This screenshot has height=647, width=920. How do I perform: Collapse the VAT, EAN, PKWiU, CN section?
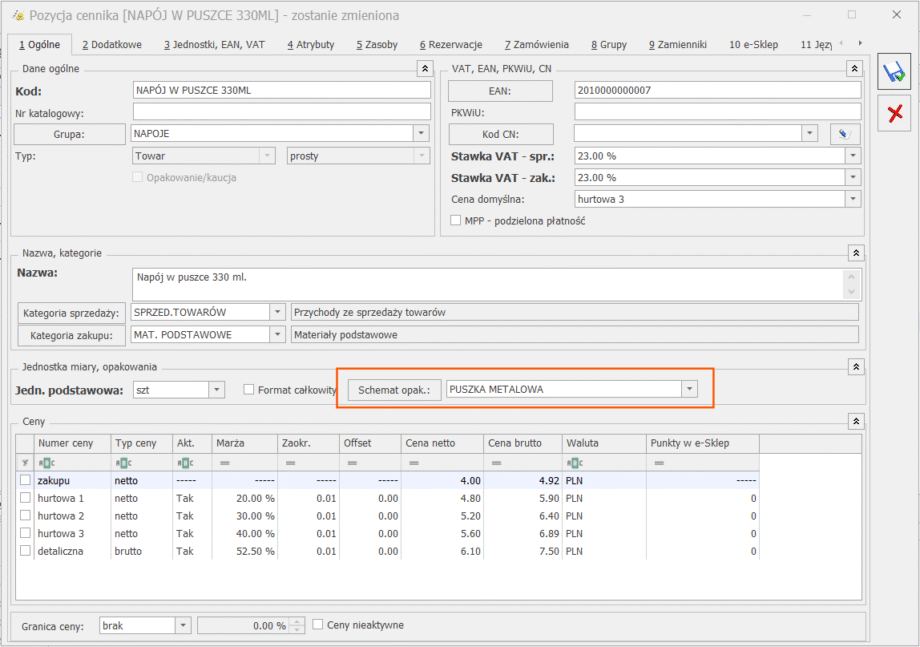(x=853, y=68)
